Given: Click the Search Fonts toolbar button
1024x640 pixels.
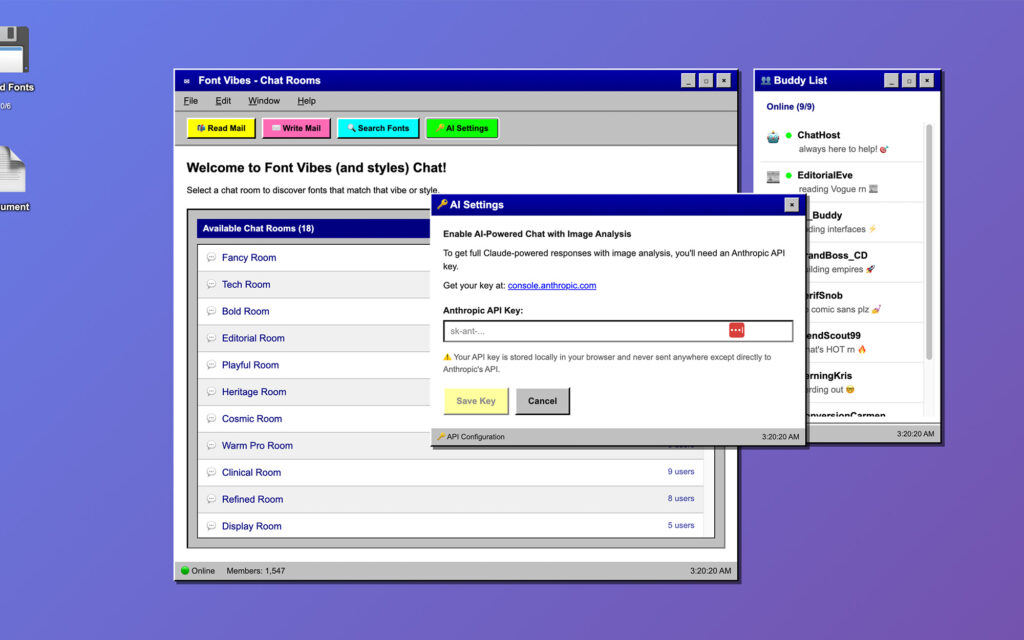Looking at the screenshot, I should point(378,128).
